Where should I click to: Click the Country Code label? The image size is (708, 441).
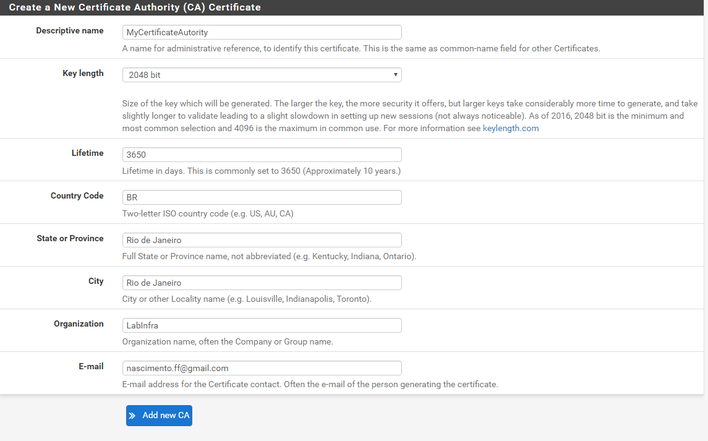point(77,195)
